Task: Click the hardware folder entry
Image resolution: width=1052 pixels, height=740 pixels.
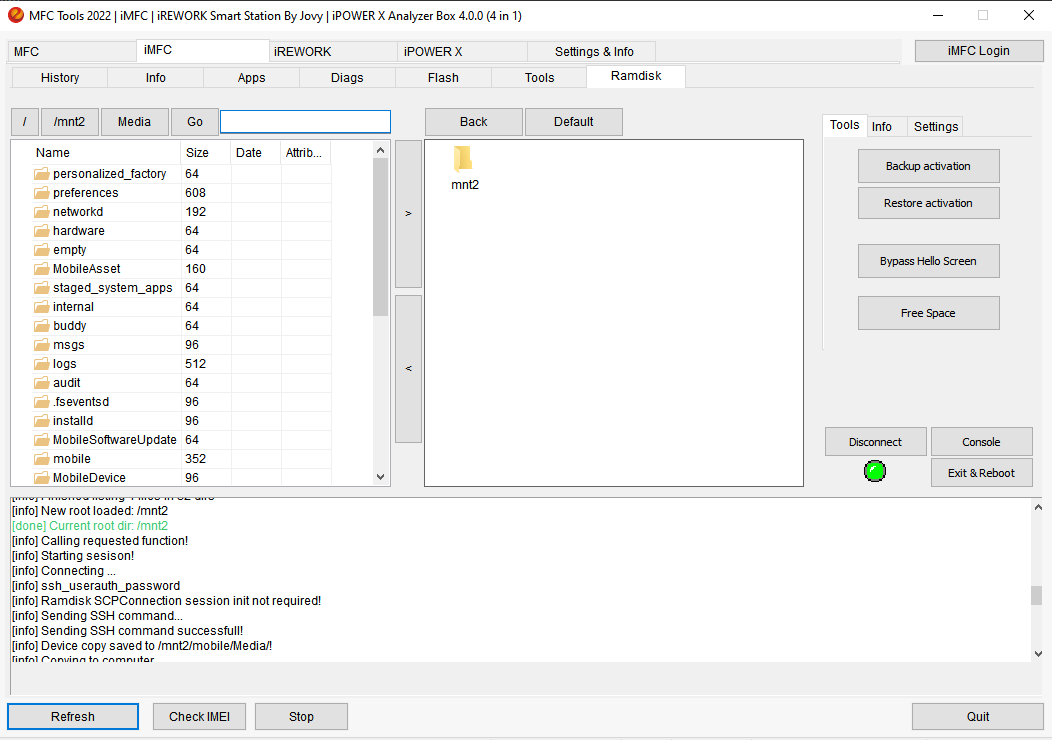Action: coord(78,231)
